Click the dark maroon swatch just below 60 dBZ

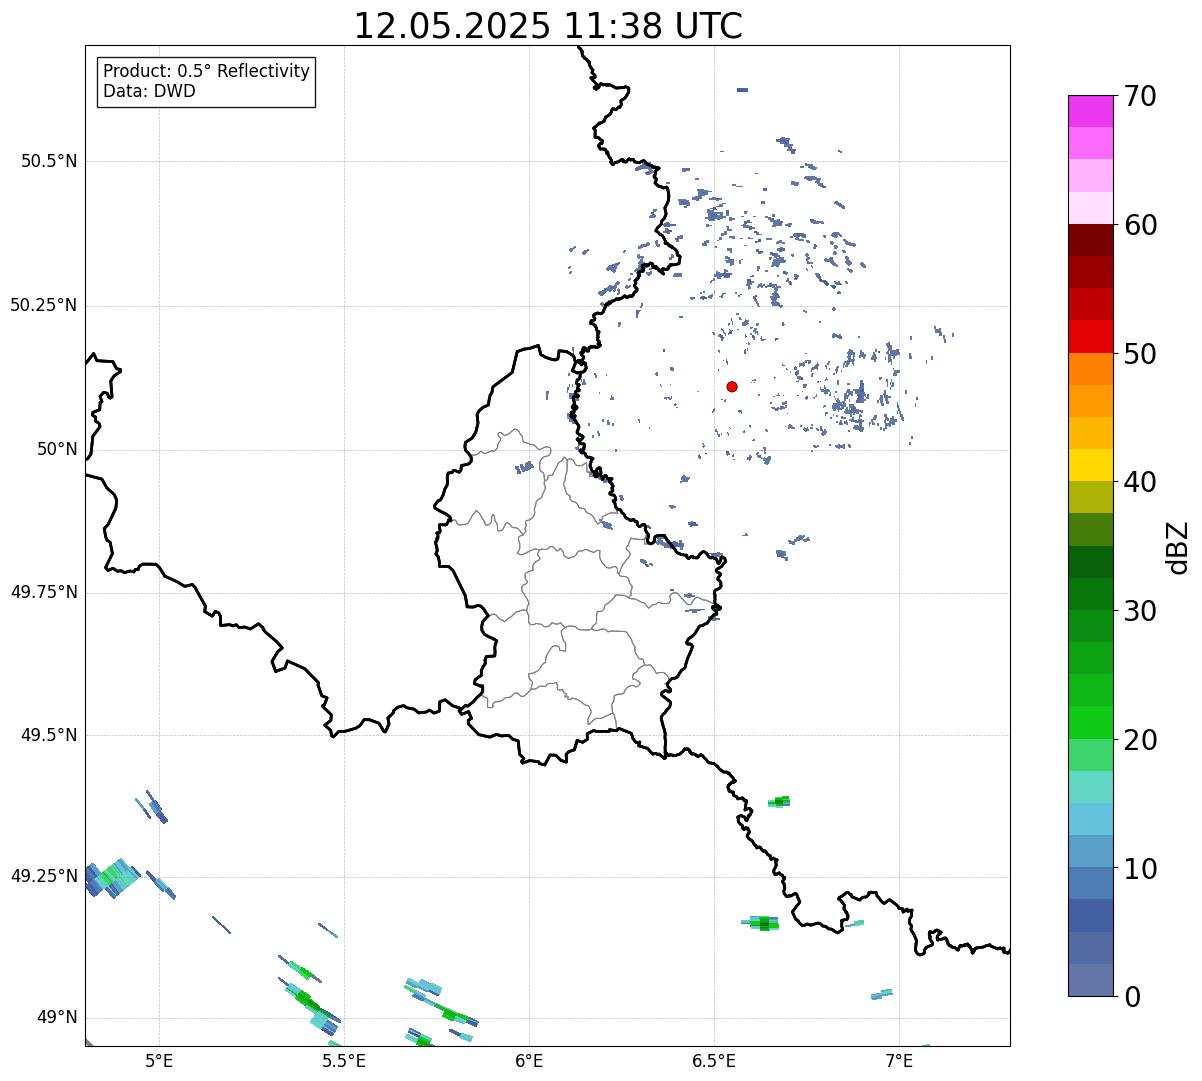tap(1091, 240)
